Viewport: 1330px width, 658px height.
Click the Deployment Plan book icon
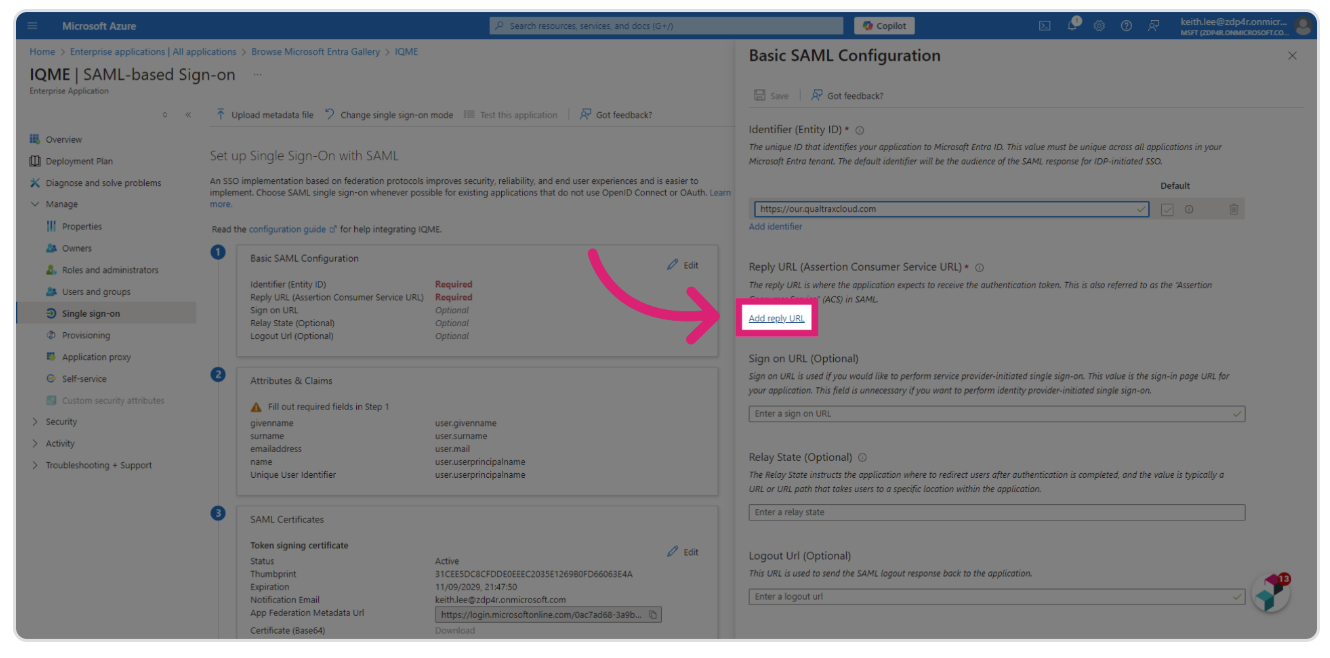click(35, 161)
